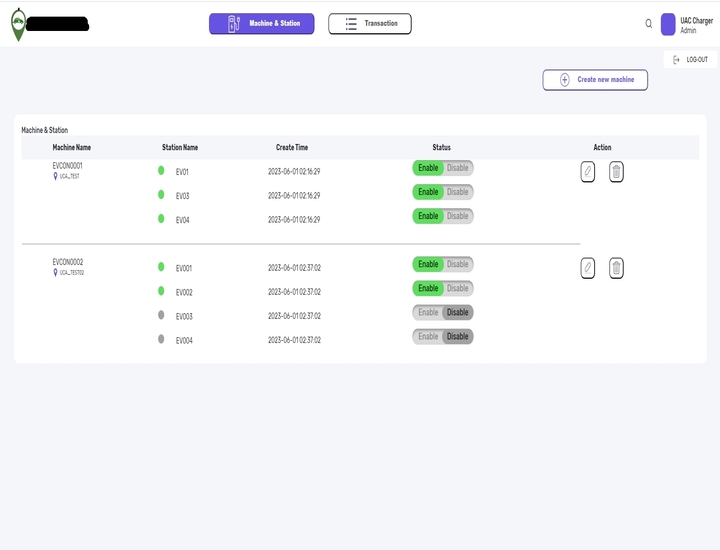Click the location pin beside UCA_TEST

(x=56, y=176)
